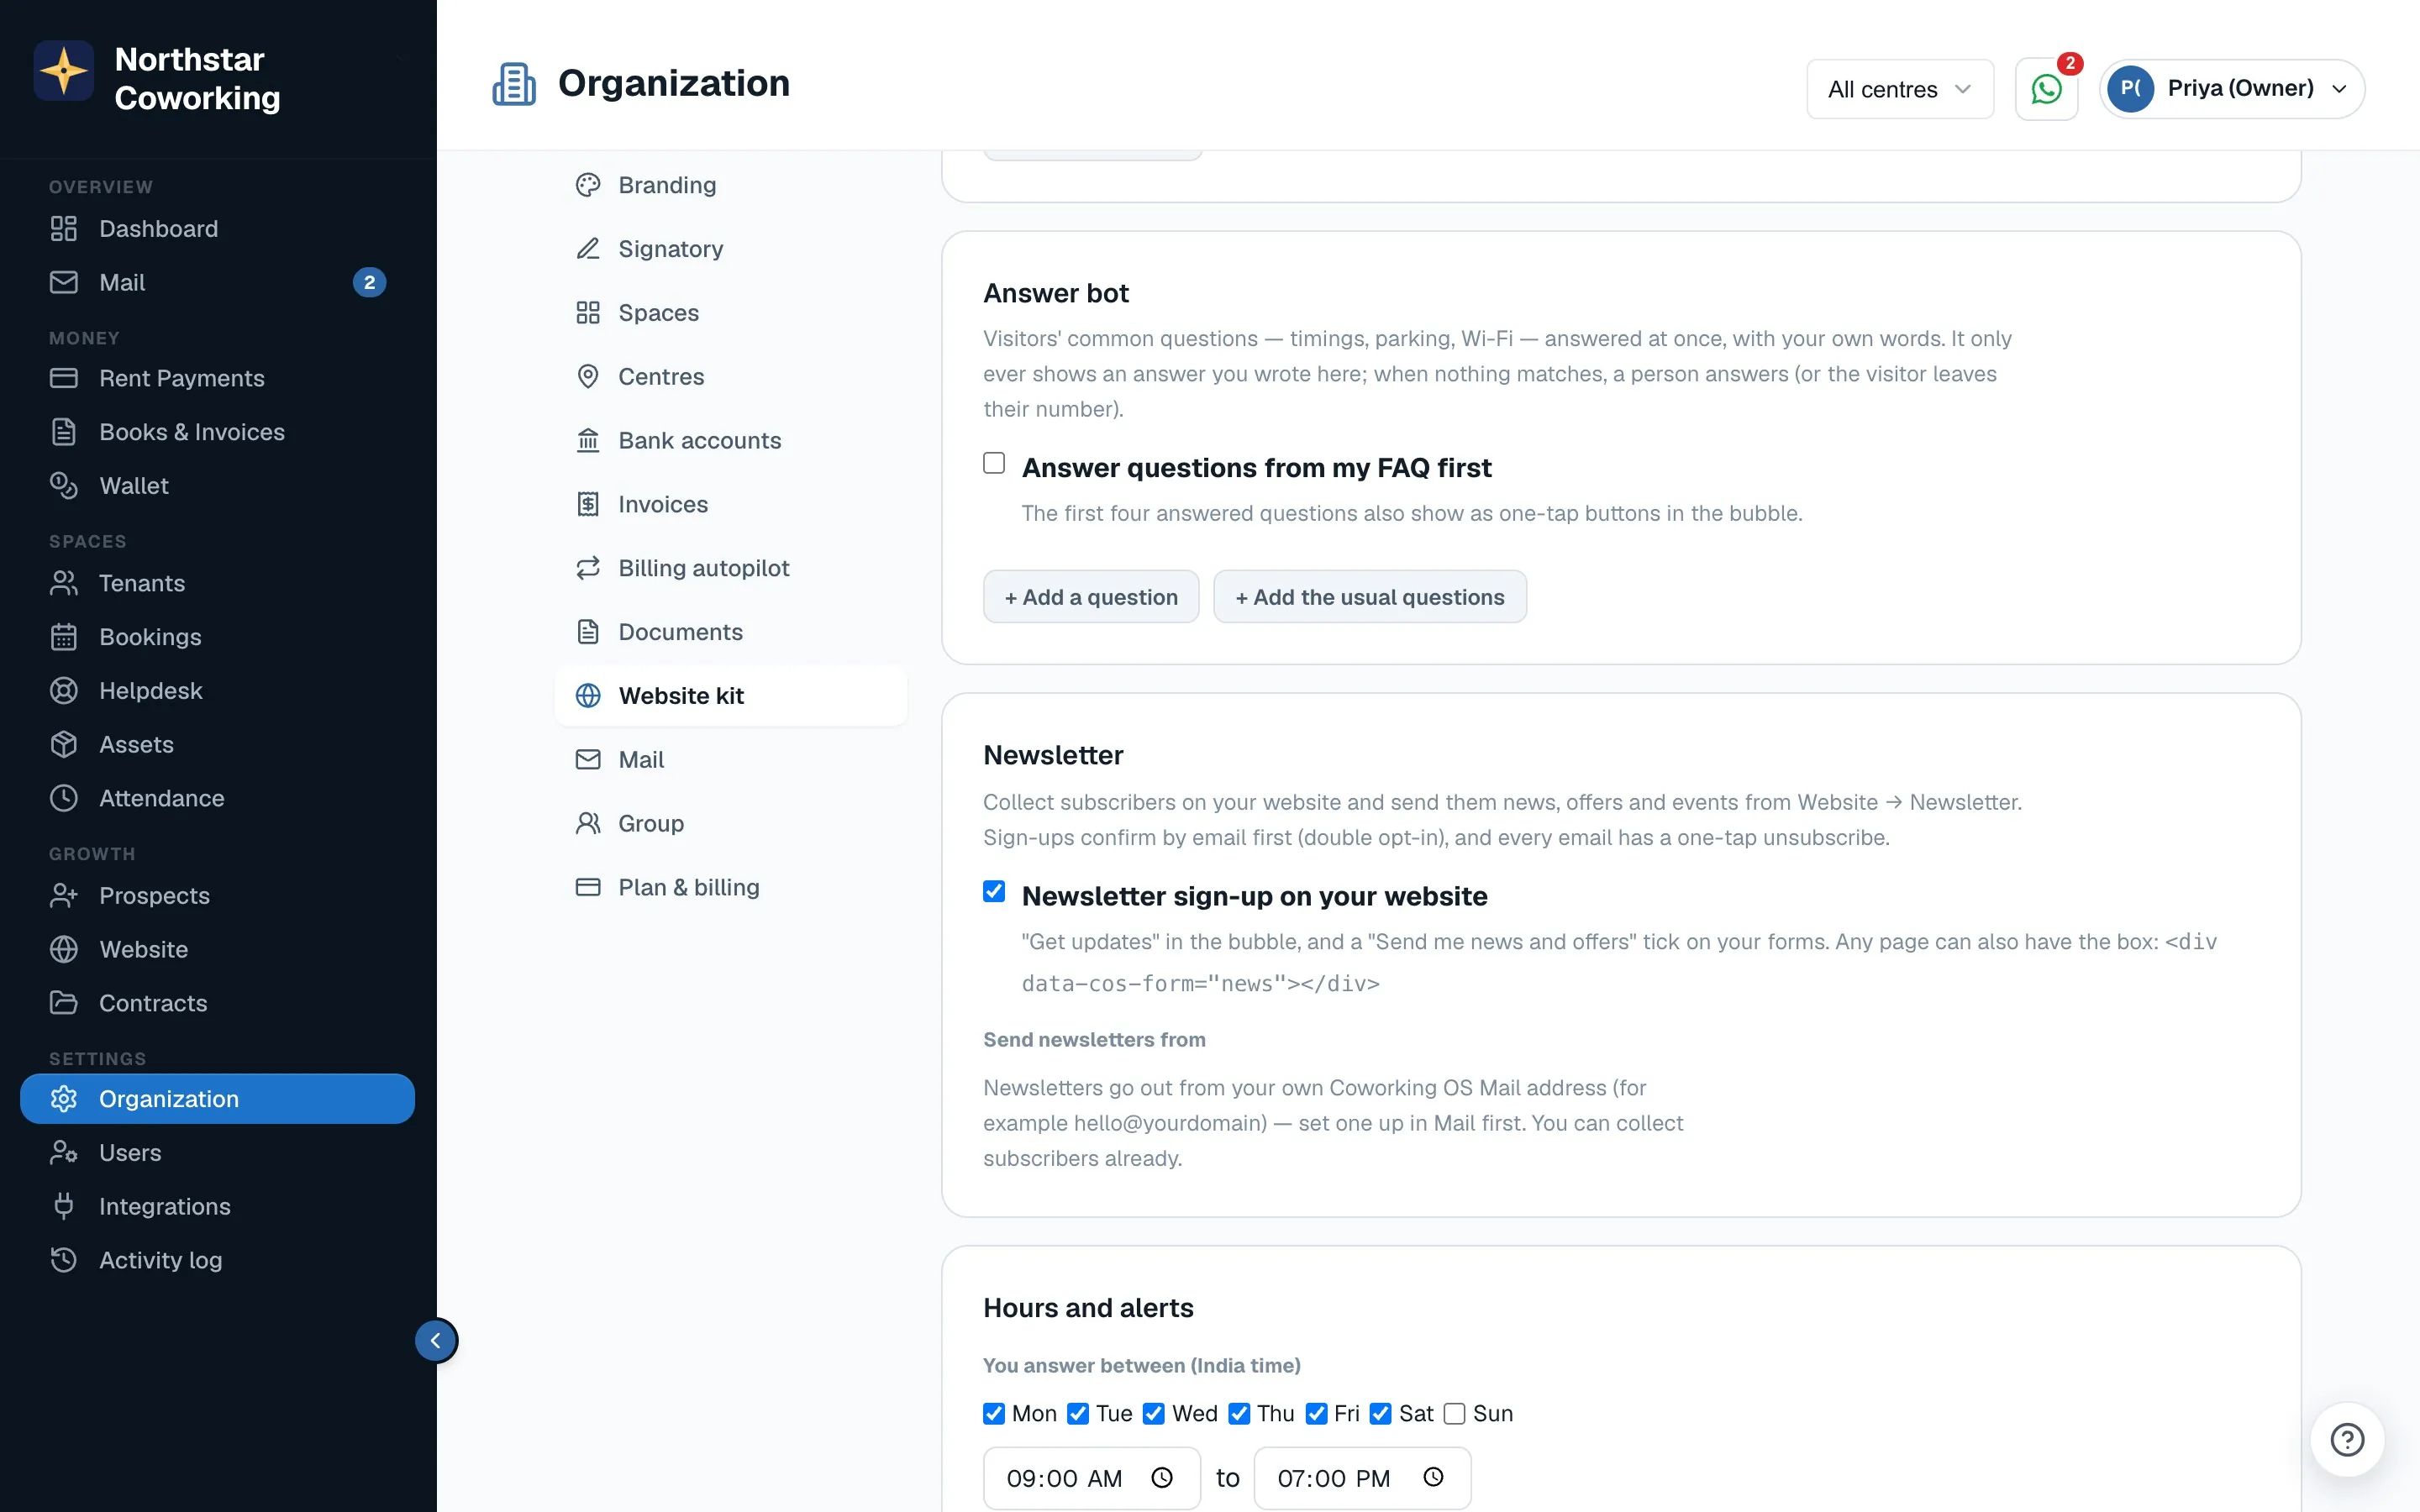The height and width of the screenshot is (1512, 2420).
Task: Click the Tenants sidebar icon
Action: 64,583
